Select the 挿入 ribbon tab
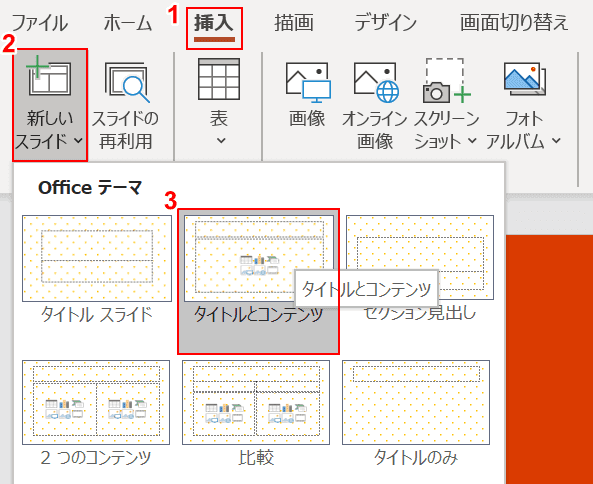This screenshot has height=484, width=593. point(214,23)
